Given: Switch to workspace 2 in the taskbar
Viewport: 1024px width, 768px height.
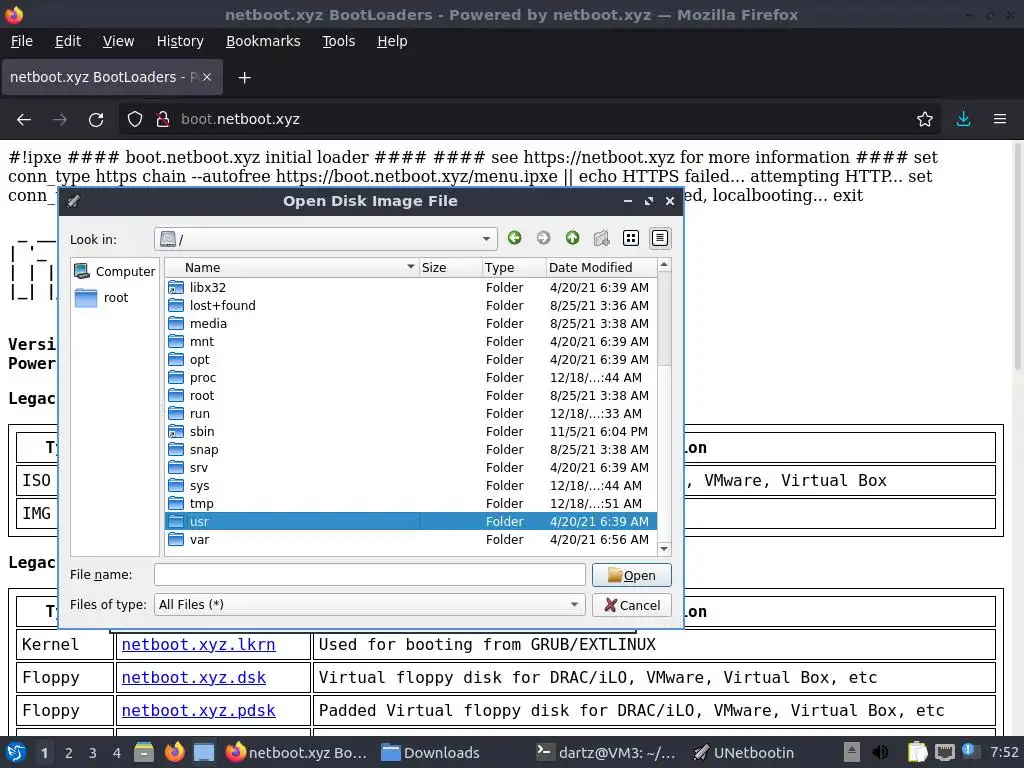Looking at the screenshot, I should 69,753.
